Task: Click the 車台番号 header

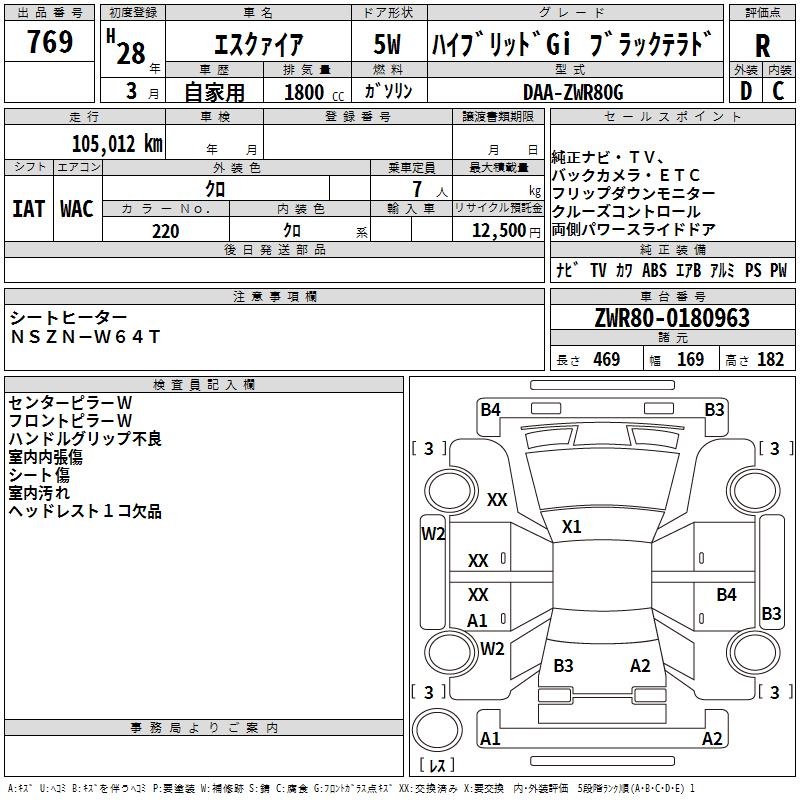Action: pyautogui.click(x=672, y=297)
